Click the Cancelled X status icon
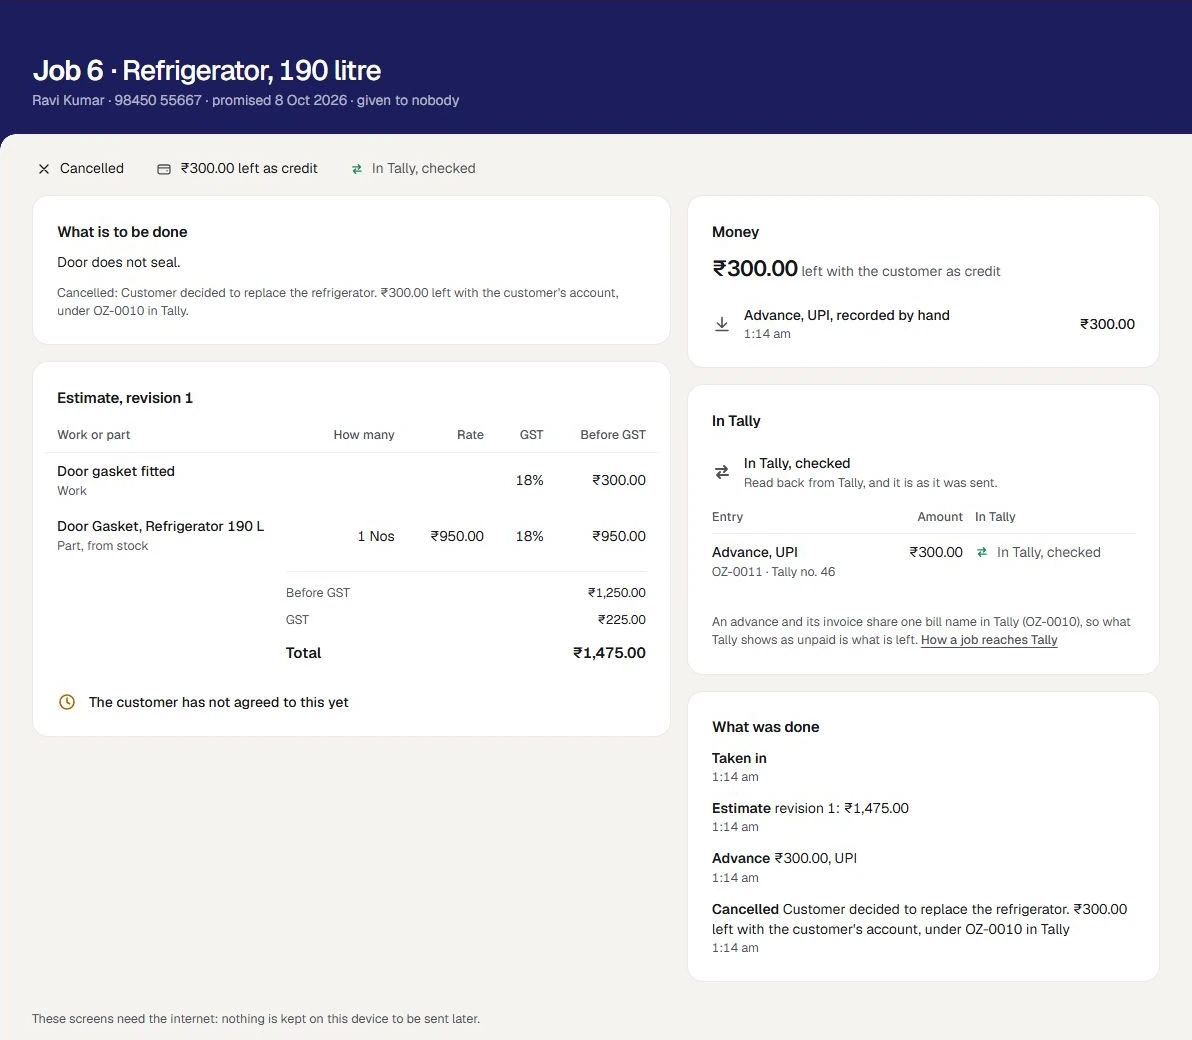1192x1040 pixels. [44, 169]
